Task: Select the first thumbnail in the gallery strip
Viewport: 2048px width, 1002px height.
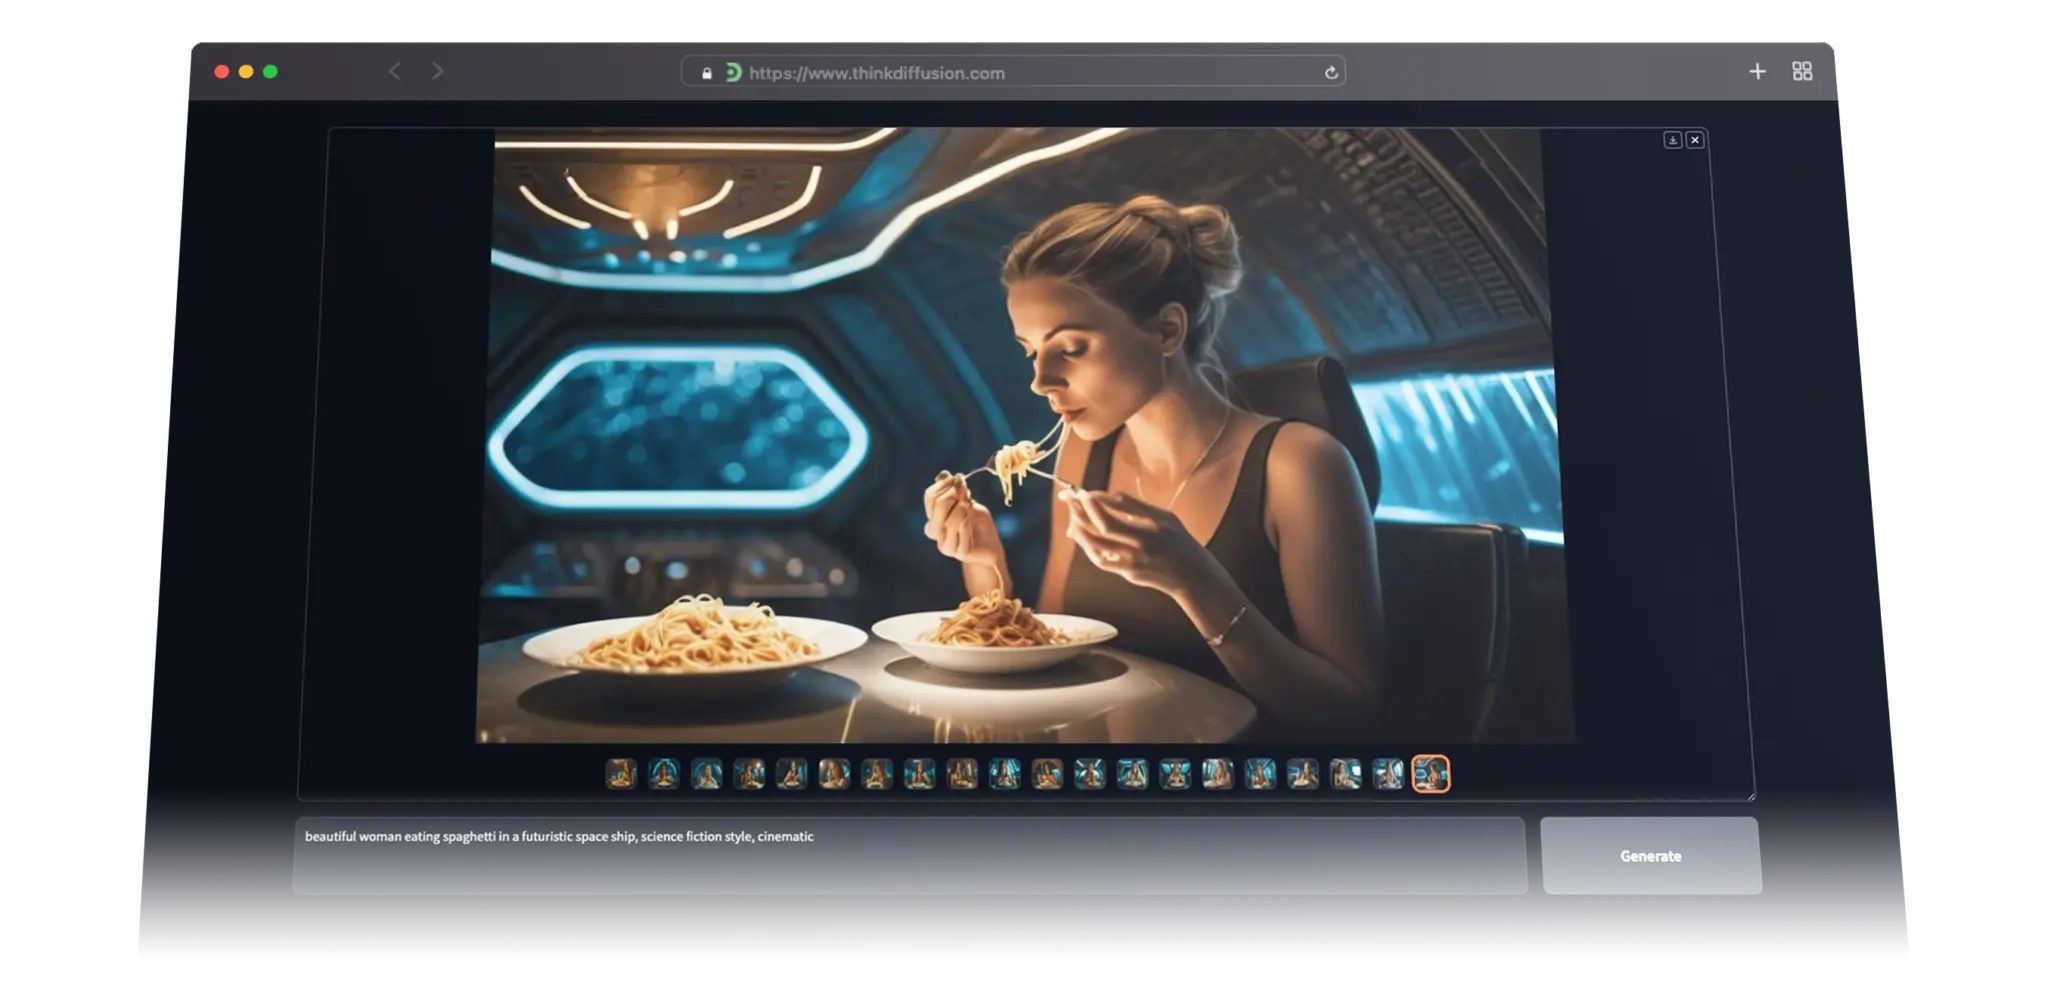Action: coord(621,774)
